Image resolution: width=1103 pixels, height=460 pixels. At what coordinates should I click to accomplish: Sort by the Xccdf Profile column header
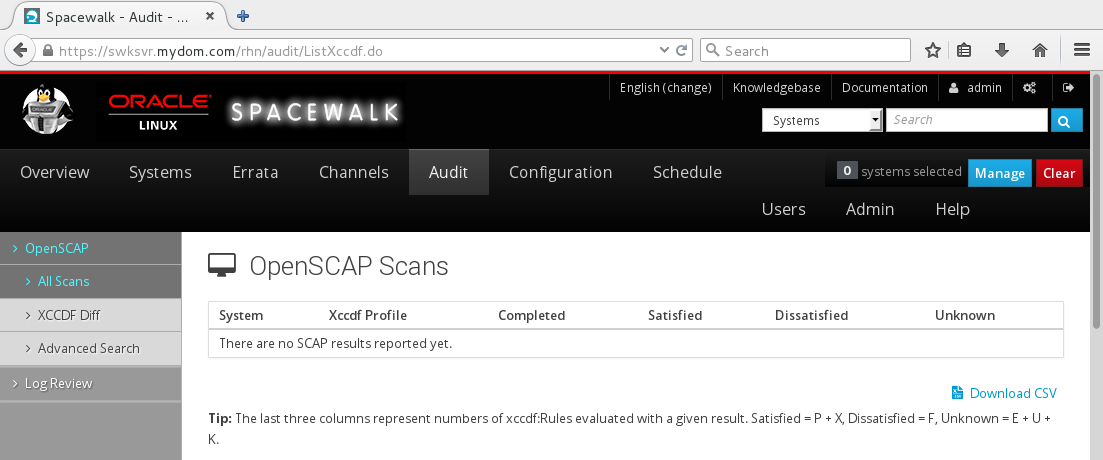368,315
